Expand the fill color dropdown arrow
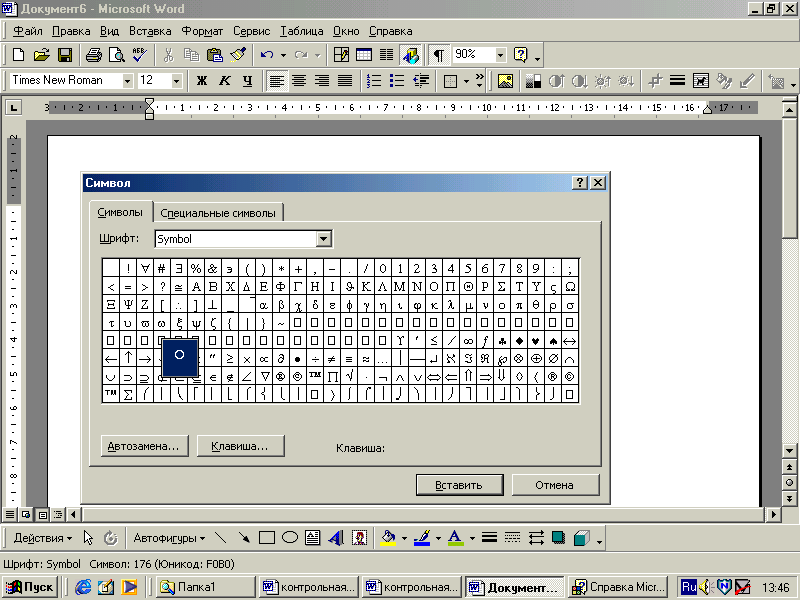The width and height of the screenshot is (800, 600). pos(404,538)
